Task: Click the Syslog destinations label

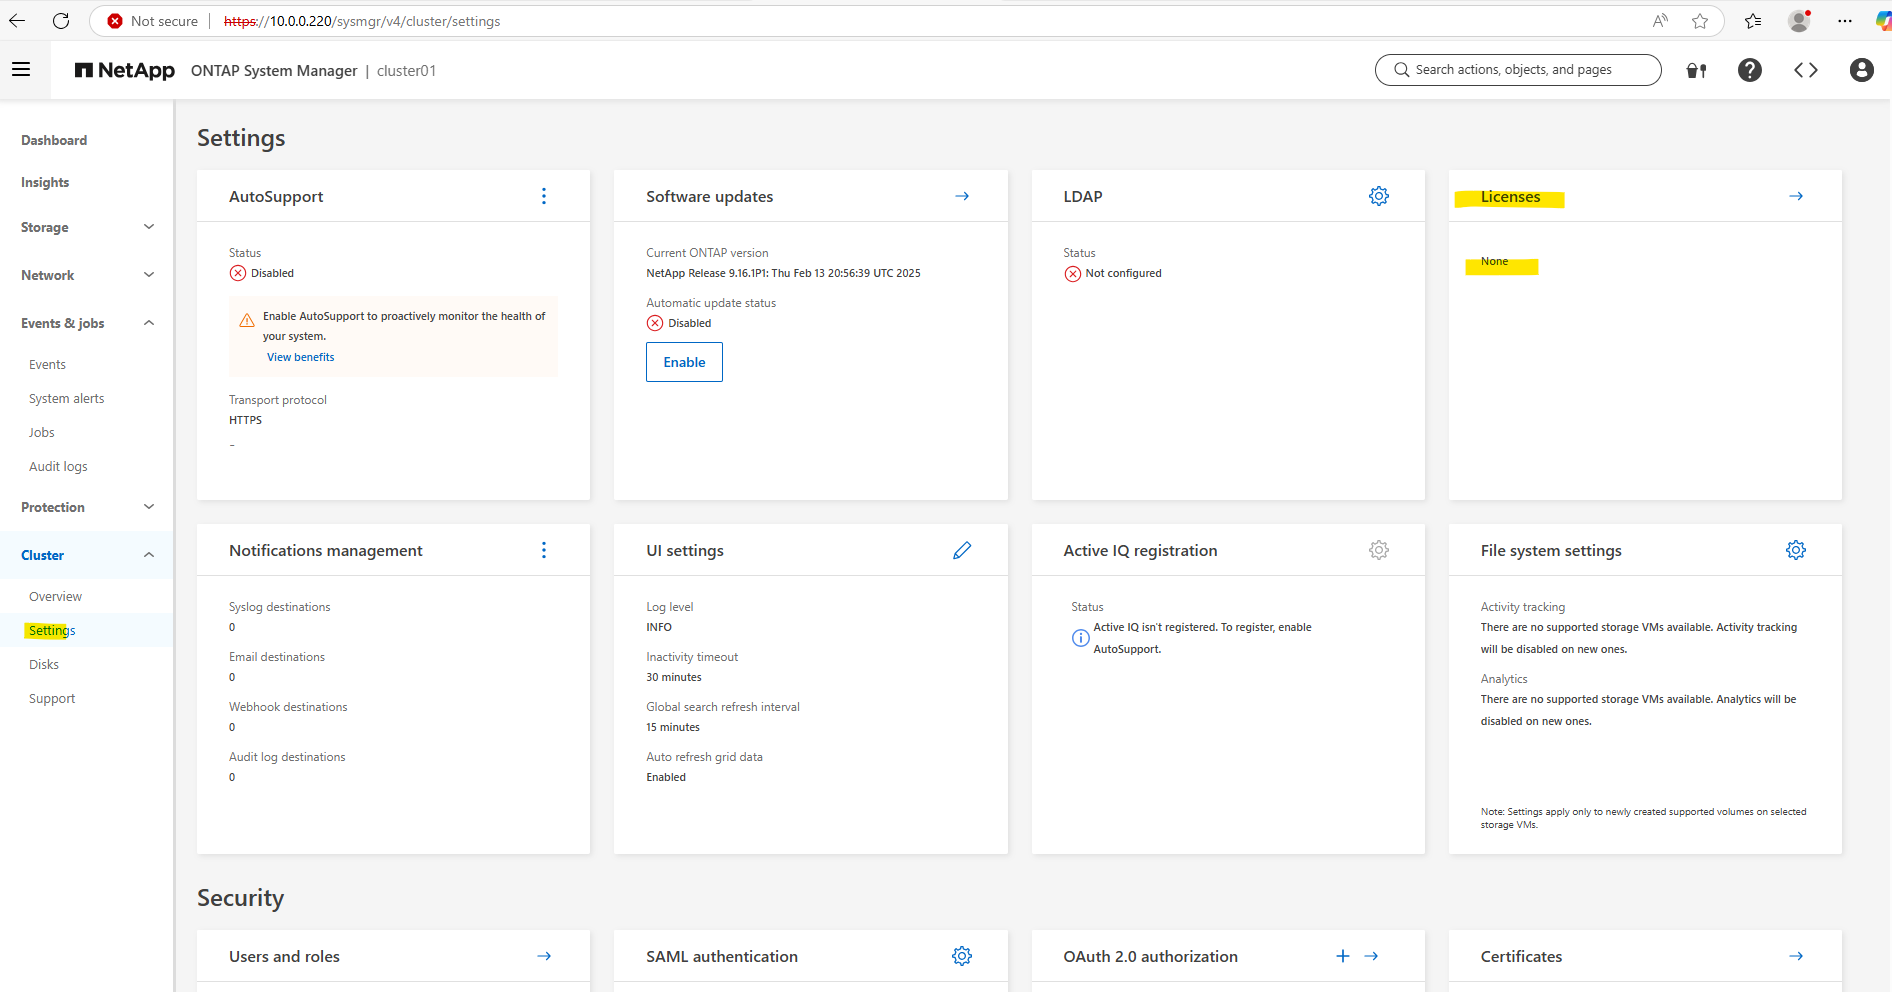Action: pyautogui.click(x=279, y=607)
